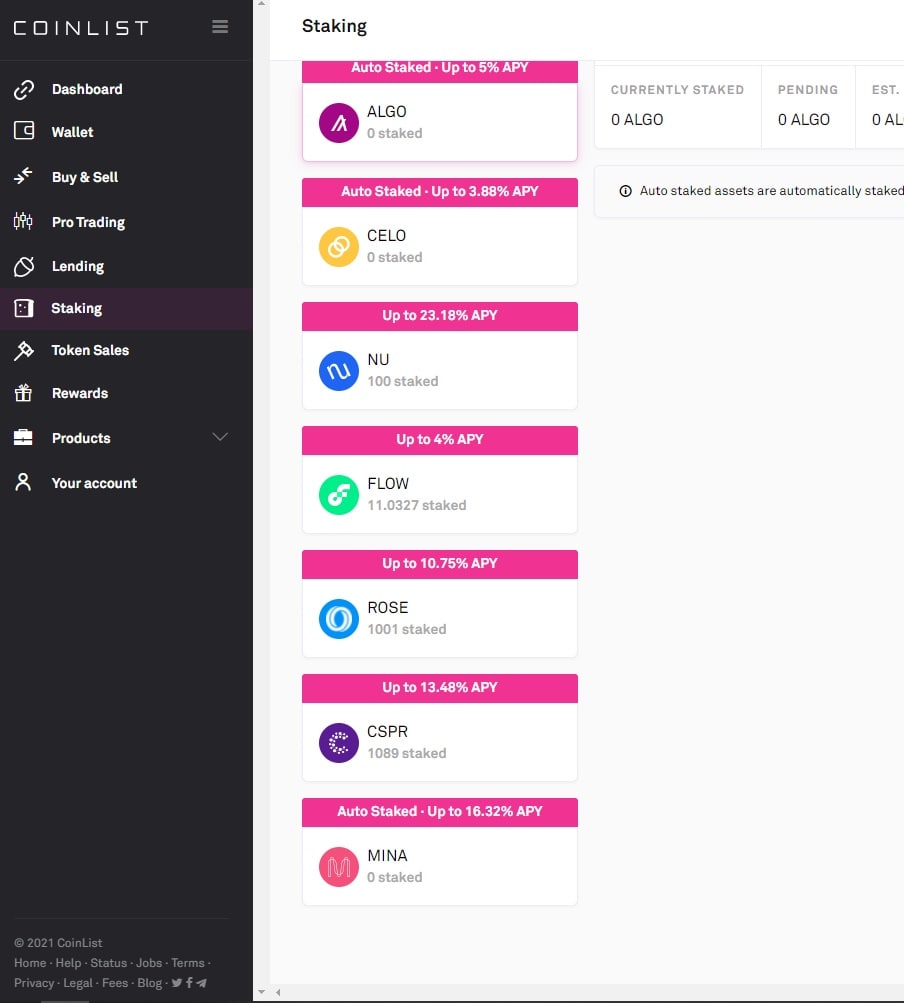Open the Jobs footer link
The height and width of the screenshot is (1003, 904).
pos(149,963)
